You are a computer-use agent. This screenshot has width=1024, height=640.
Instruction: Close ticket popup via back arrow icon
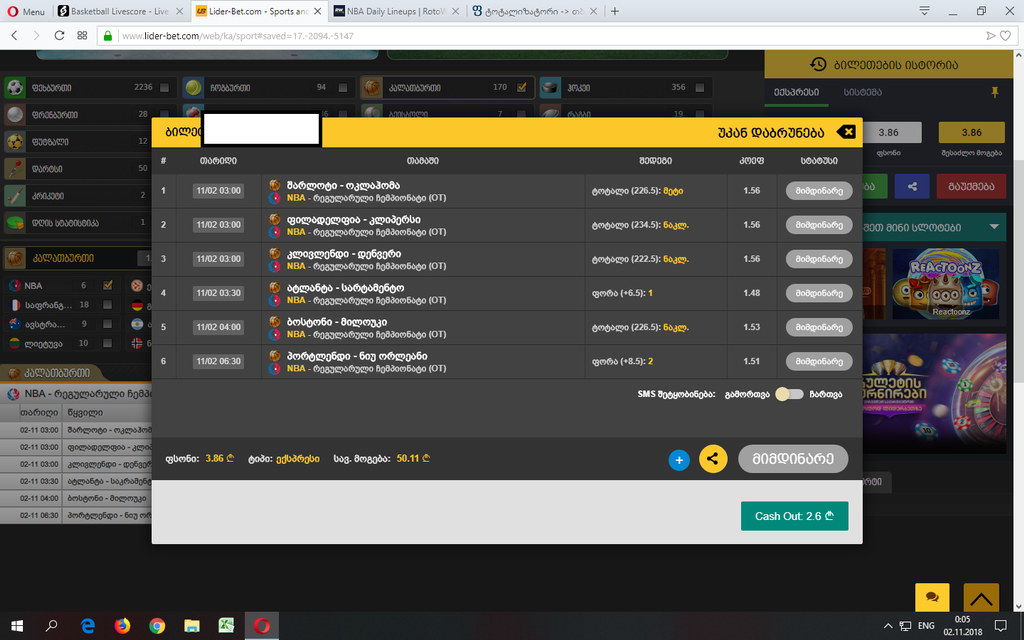point(846,132)
